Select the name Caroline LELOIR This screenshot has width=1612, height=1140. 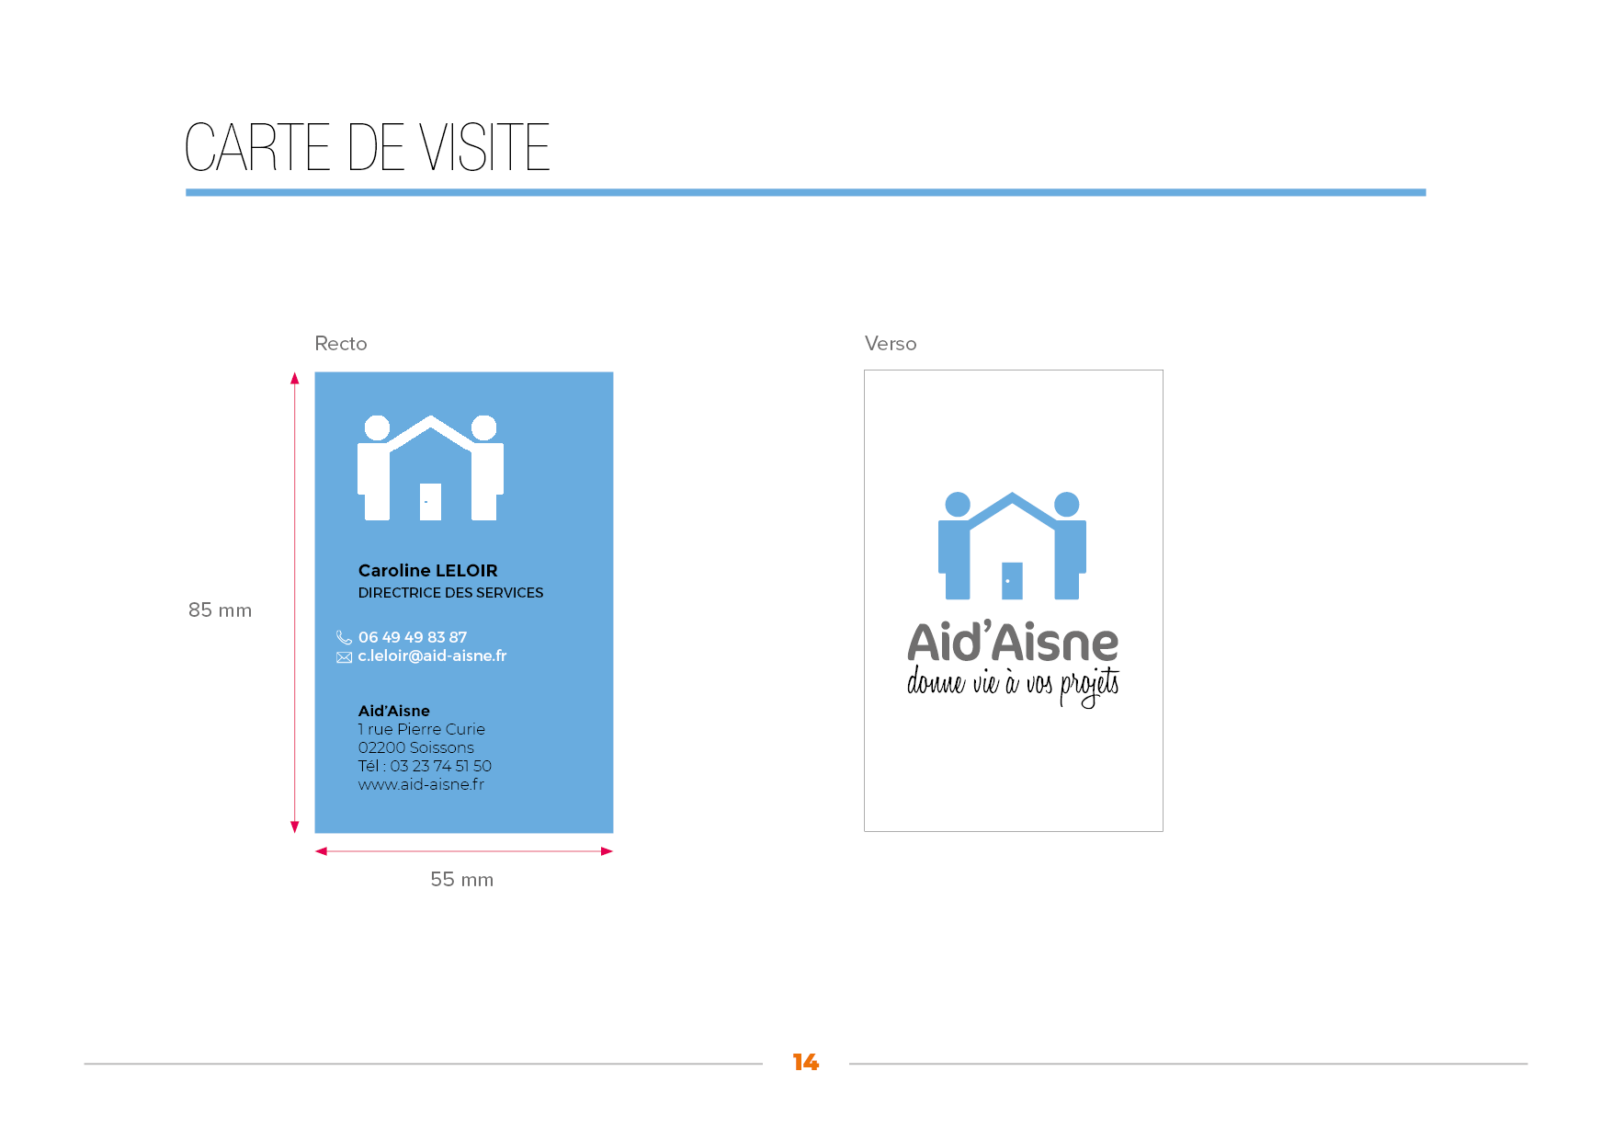pos(427,571)
